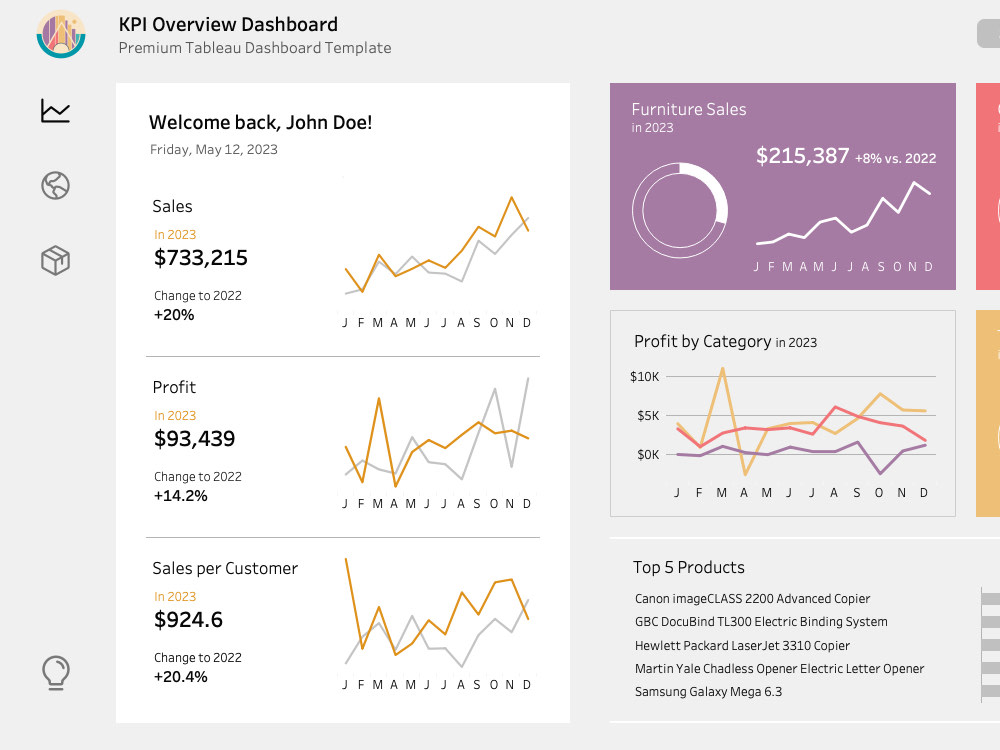Select GBC DocuBind TL300 Electric Binding System
This screenshot has width=1000, height=750.
[761, 622]
